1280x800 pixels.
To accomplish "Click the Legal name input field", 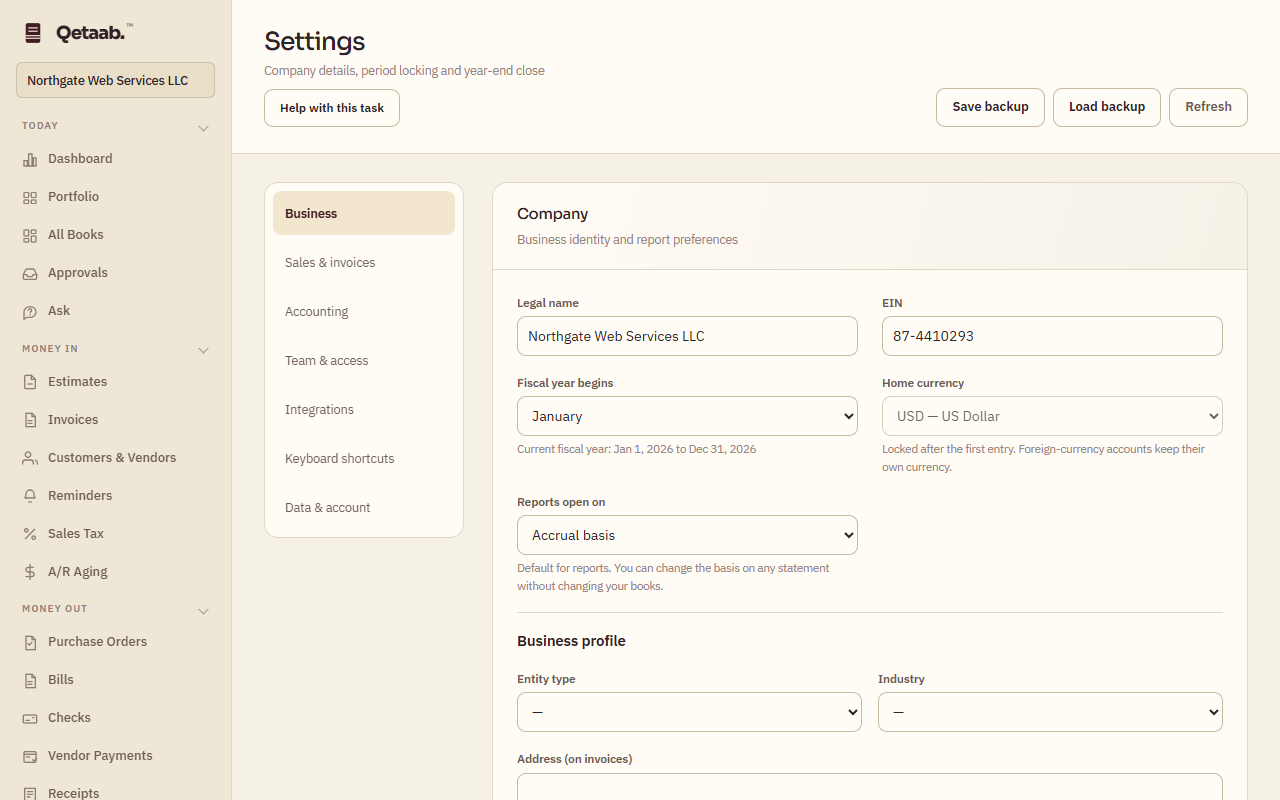I will click(x=687, y=336).
